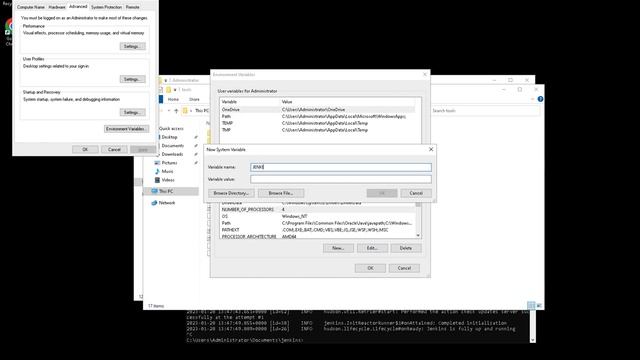
Task: Switch to the Remote tab
Action: point(132,7)
